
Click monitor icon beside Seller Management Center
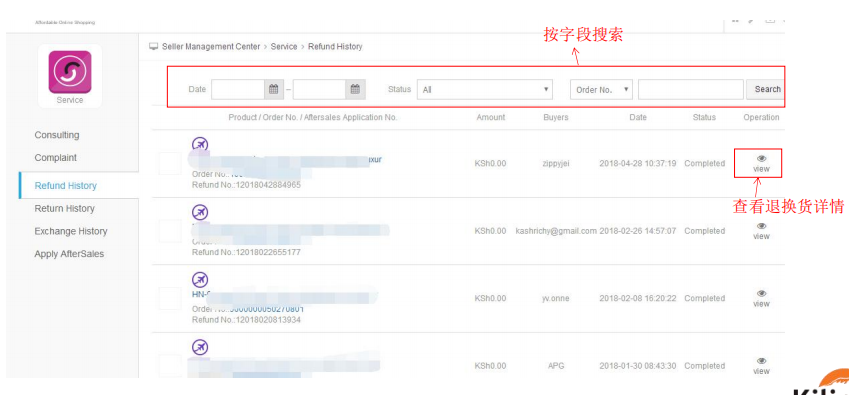pyautogui.click(x=154, y=47)
